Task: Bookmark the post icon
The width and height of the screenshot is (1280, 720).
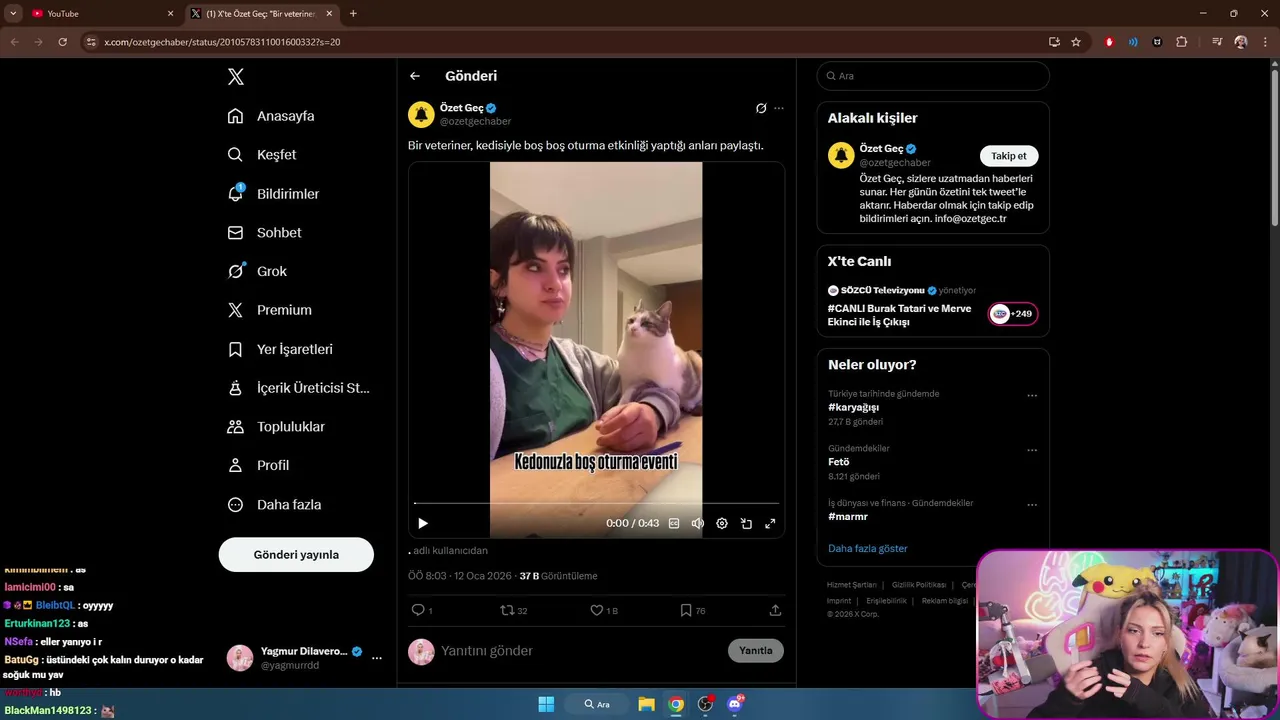Action: coord(686,610)
